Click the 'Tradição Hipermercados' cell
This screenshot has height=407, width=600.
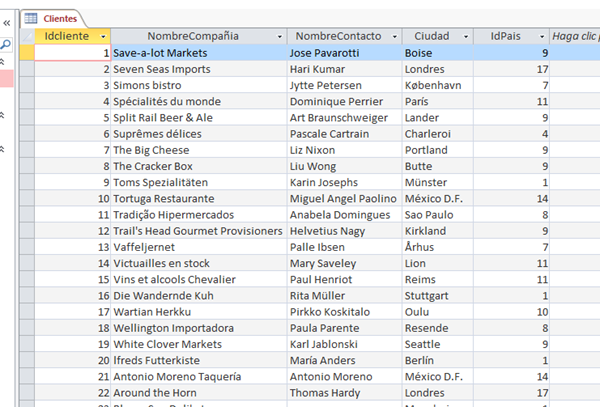199,215
